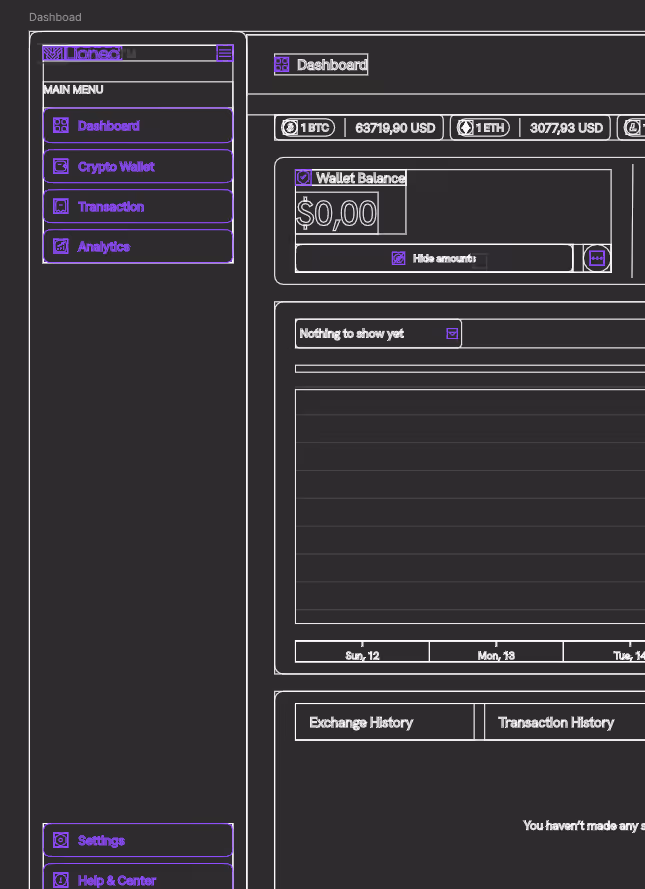Click the eye icon beside Hide amounts
The height and width of the screenshot is (889, 645).
[x=398, y=259]
